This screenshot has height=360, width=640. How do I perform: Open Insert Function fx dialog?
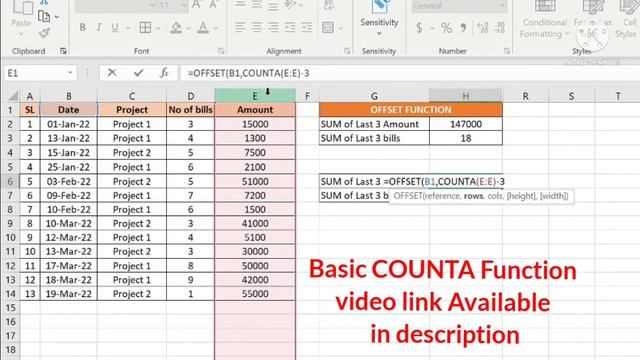coord(164,73)
